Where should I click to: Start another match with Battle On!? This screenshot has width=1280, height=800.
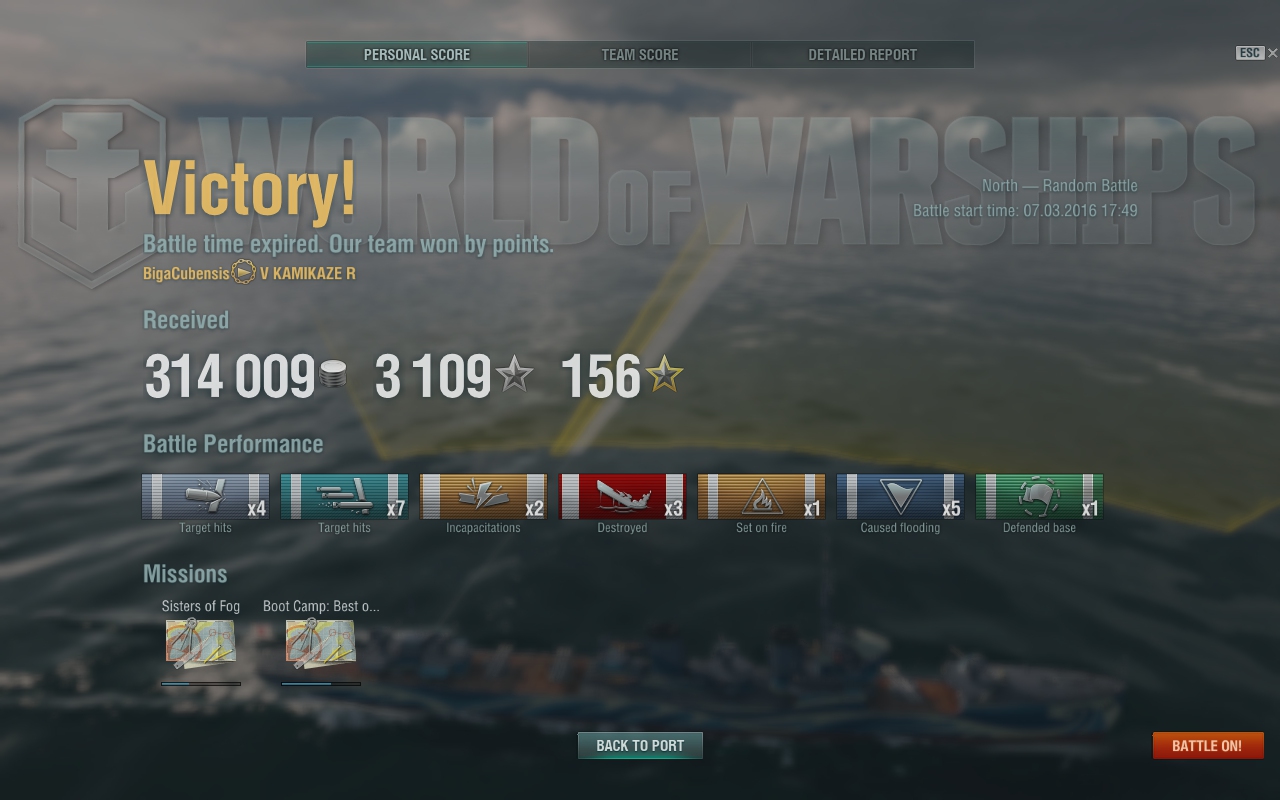click(x=1207, y=746)
